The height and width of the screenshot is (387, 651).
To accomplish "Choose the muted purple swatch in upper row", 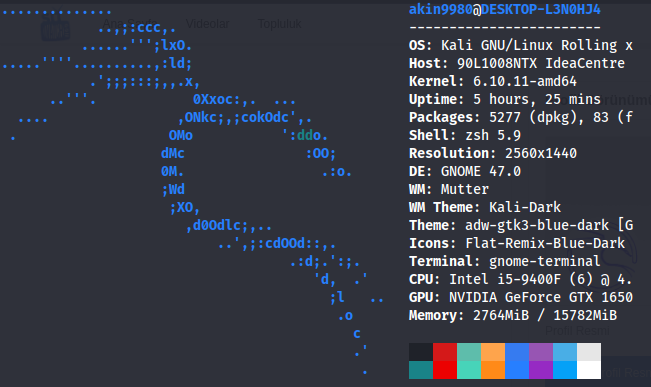I will coord(541,352).
